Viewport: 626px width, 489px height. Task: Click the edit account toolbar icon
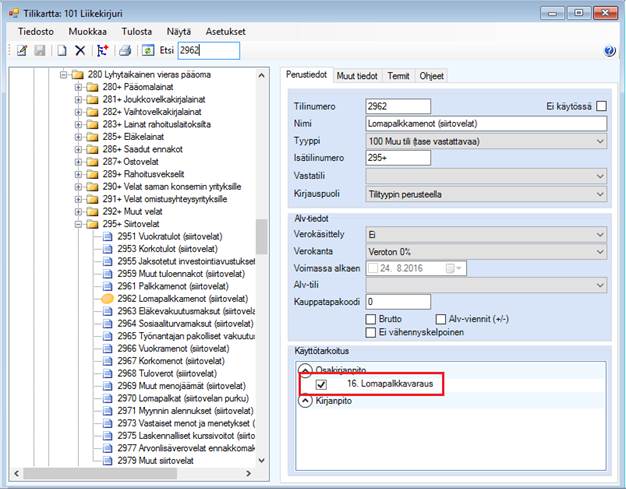22,51
